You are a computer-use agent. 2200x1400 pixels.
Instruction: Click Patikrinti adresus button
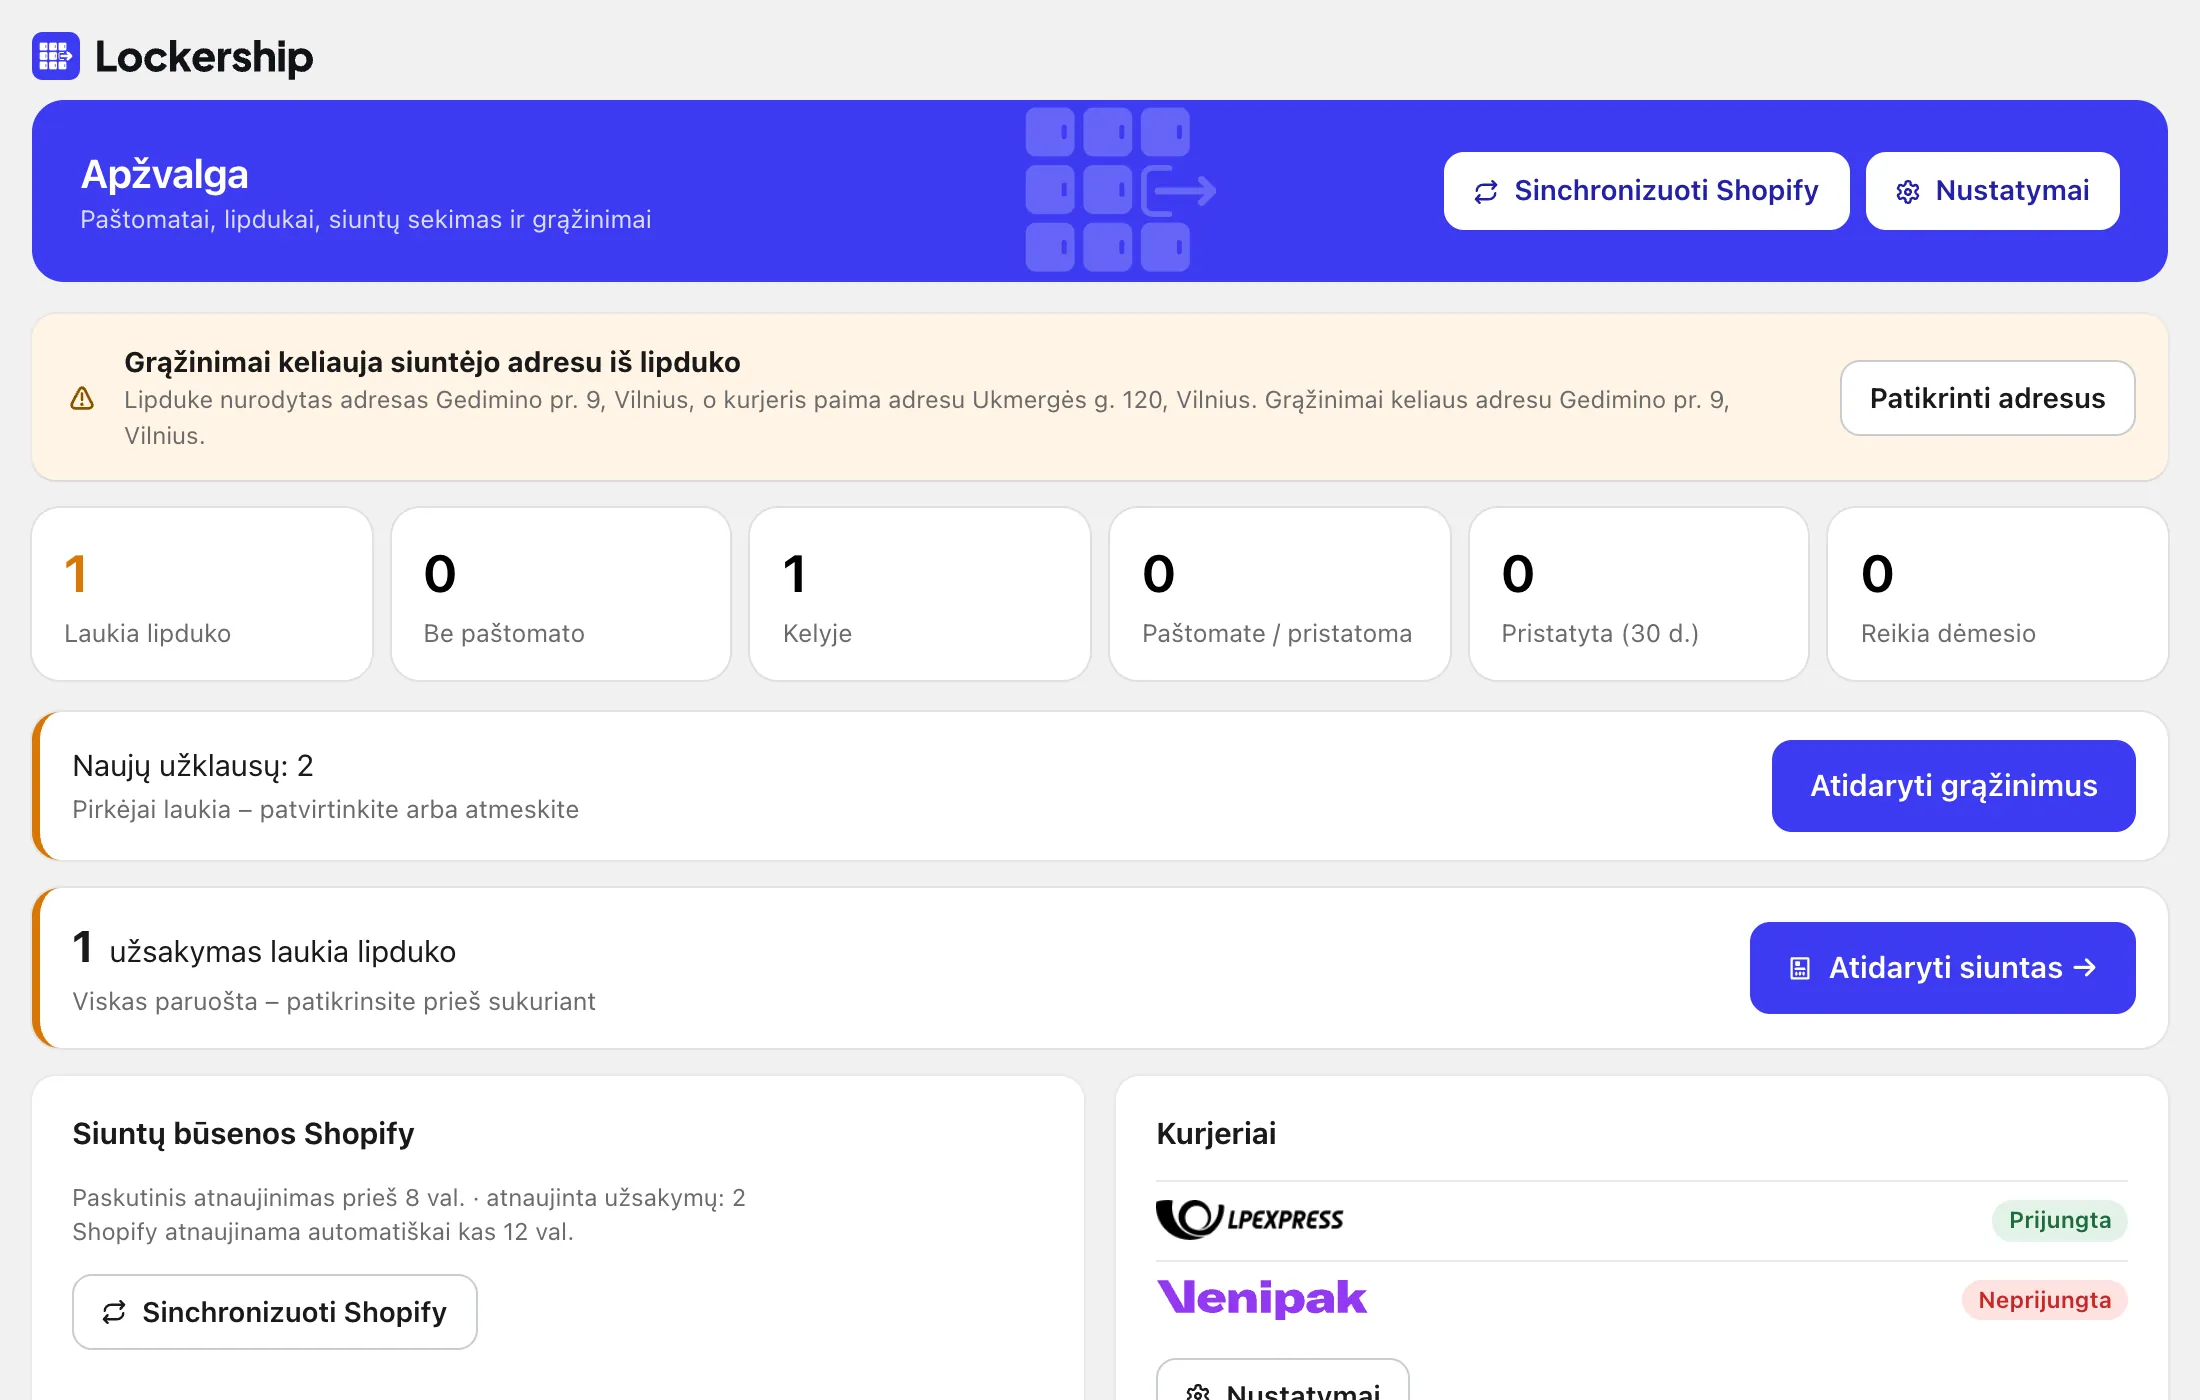coord(1987,398)
